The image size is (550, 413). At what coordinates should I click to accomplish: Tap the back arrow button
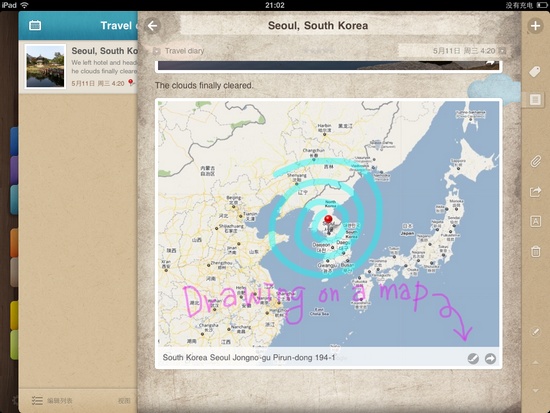[x=152, y=26]
